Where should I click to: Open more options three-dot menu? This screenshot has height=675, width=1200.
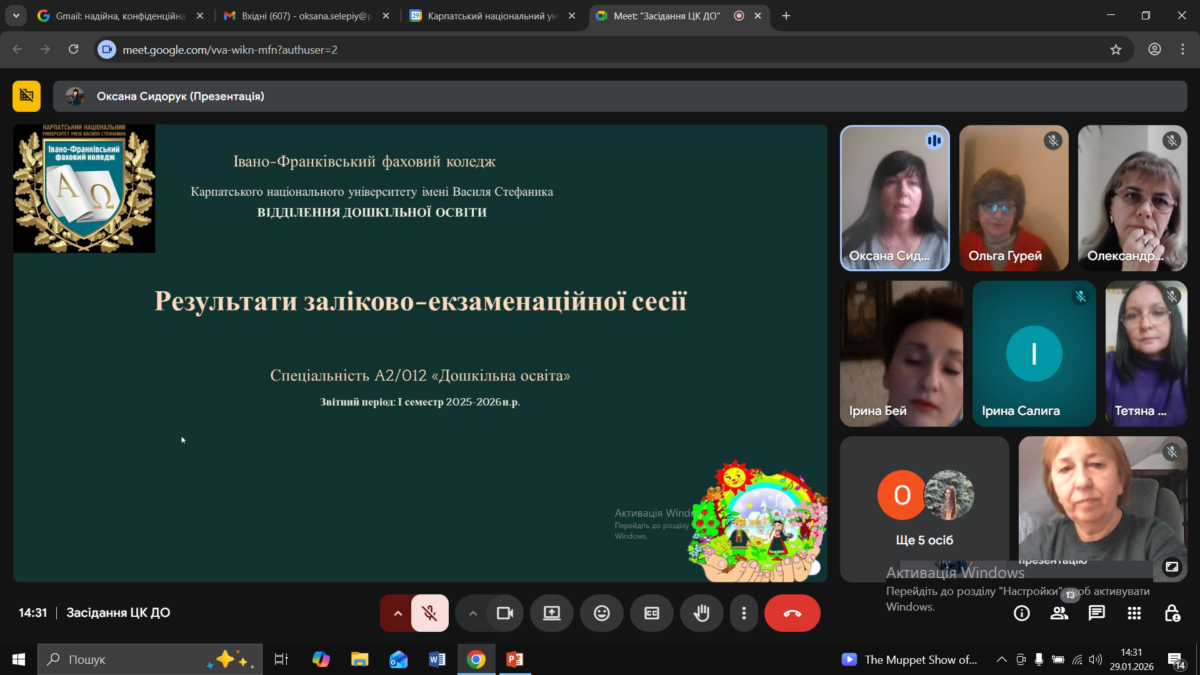743,613
